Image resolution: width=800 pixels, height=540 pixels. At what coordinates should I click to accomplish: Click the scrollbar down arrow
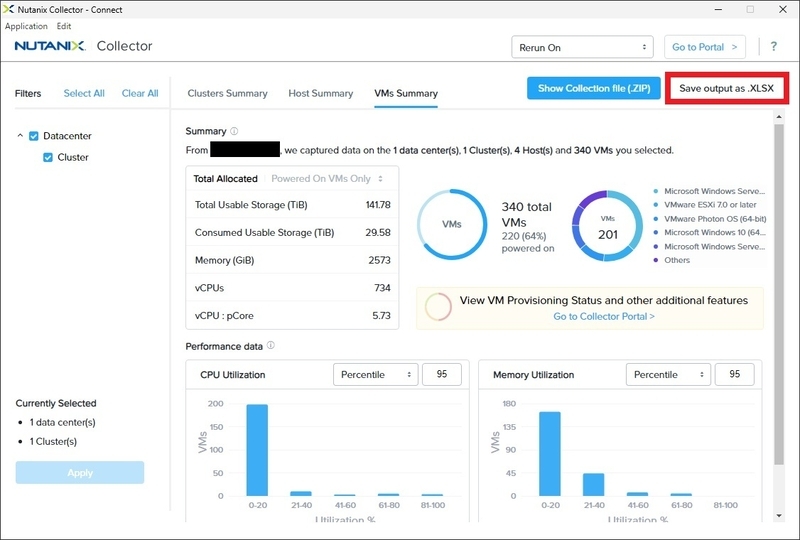[779, 516]
